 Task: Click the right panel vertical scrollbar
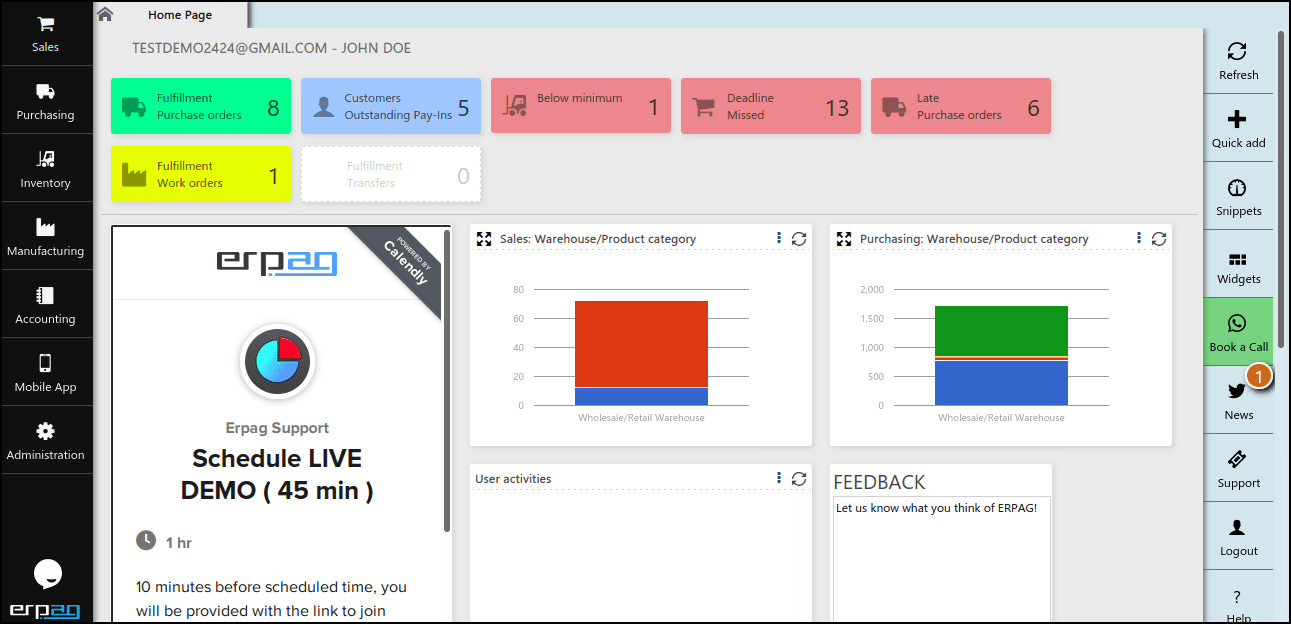click(x=1281, y=190)
